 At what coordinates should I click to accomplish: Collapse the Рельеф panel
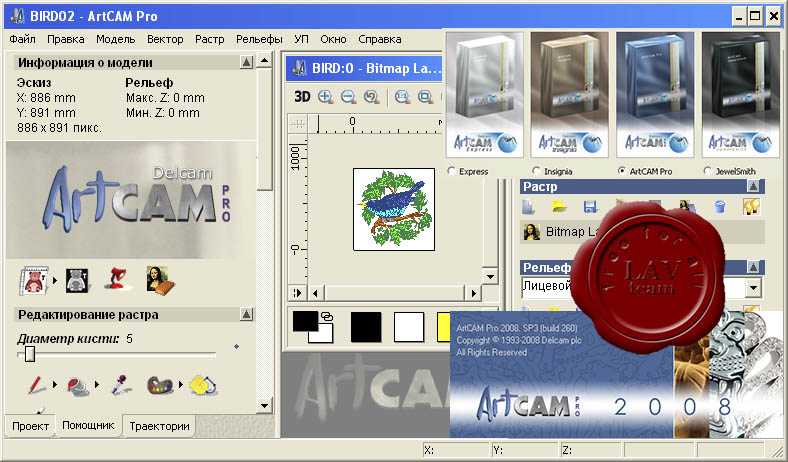[x=753, y=267]
